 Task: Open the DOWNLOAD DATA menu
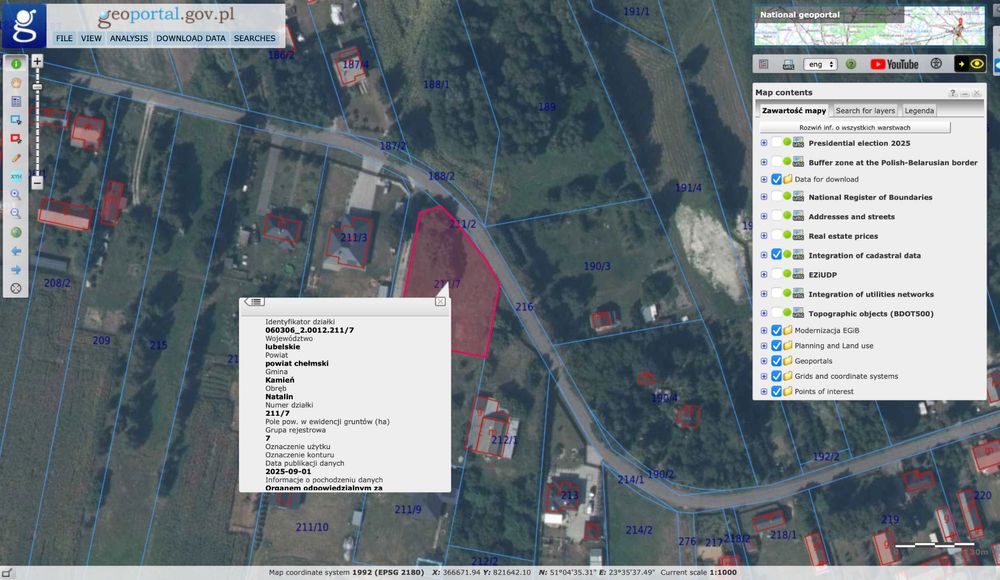[x=191, y=38]
